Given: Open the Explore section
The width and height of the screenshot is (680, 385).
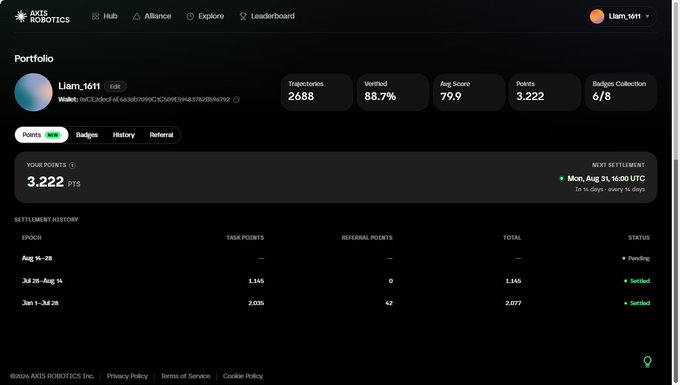Looking at the screenshot, I should [x=205, y=16].
